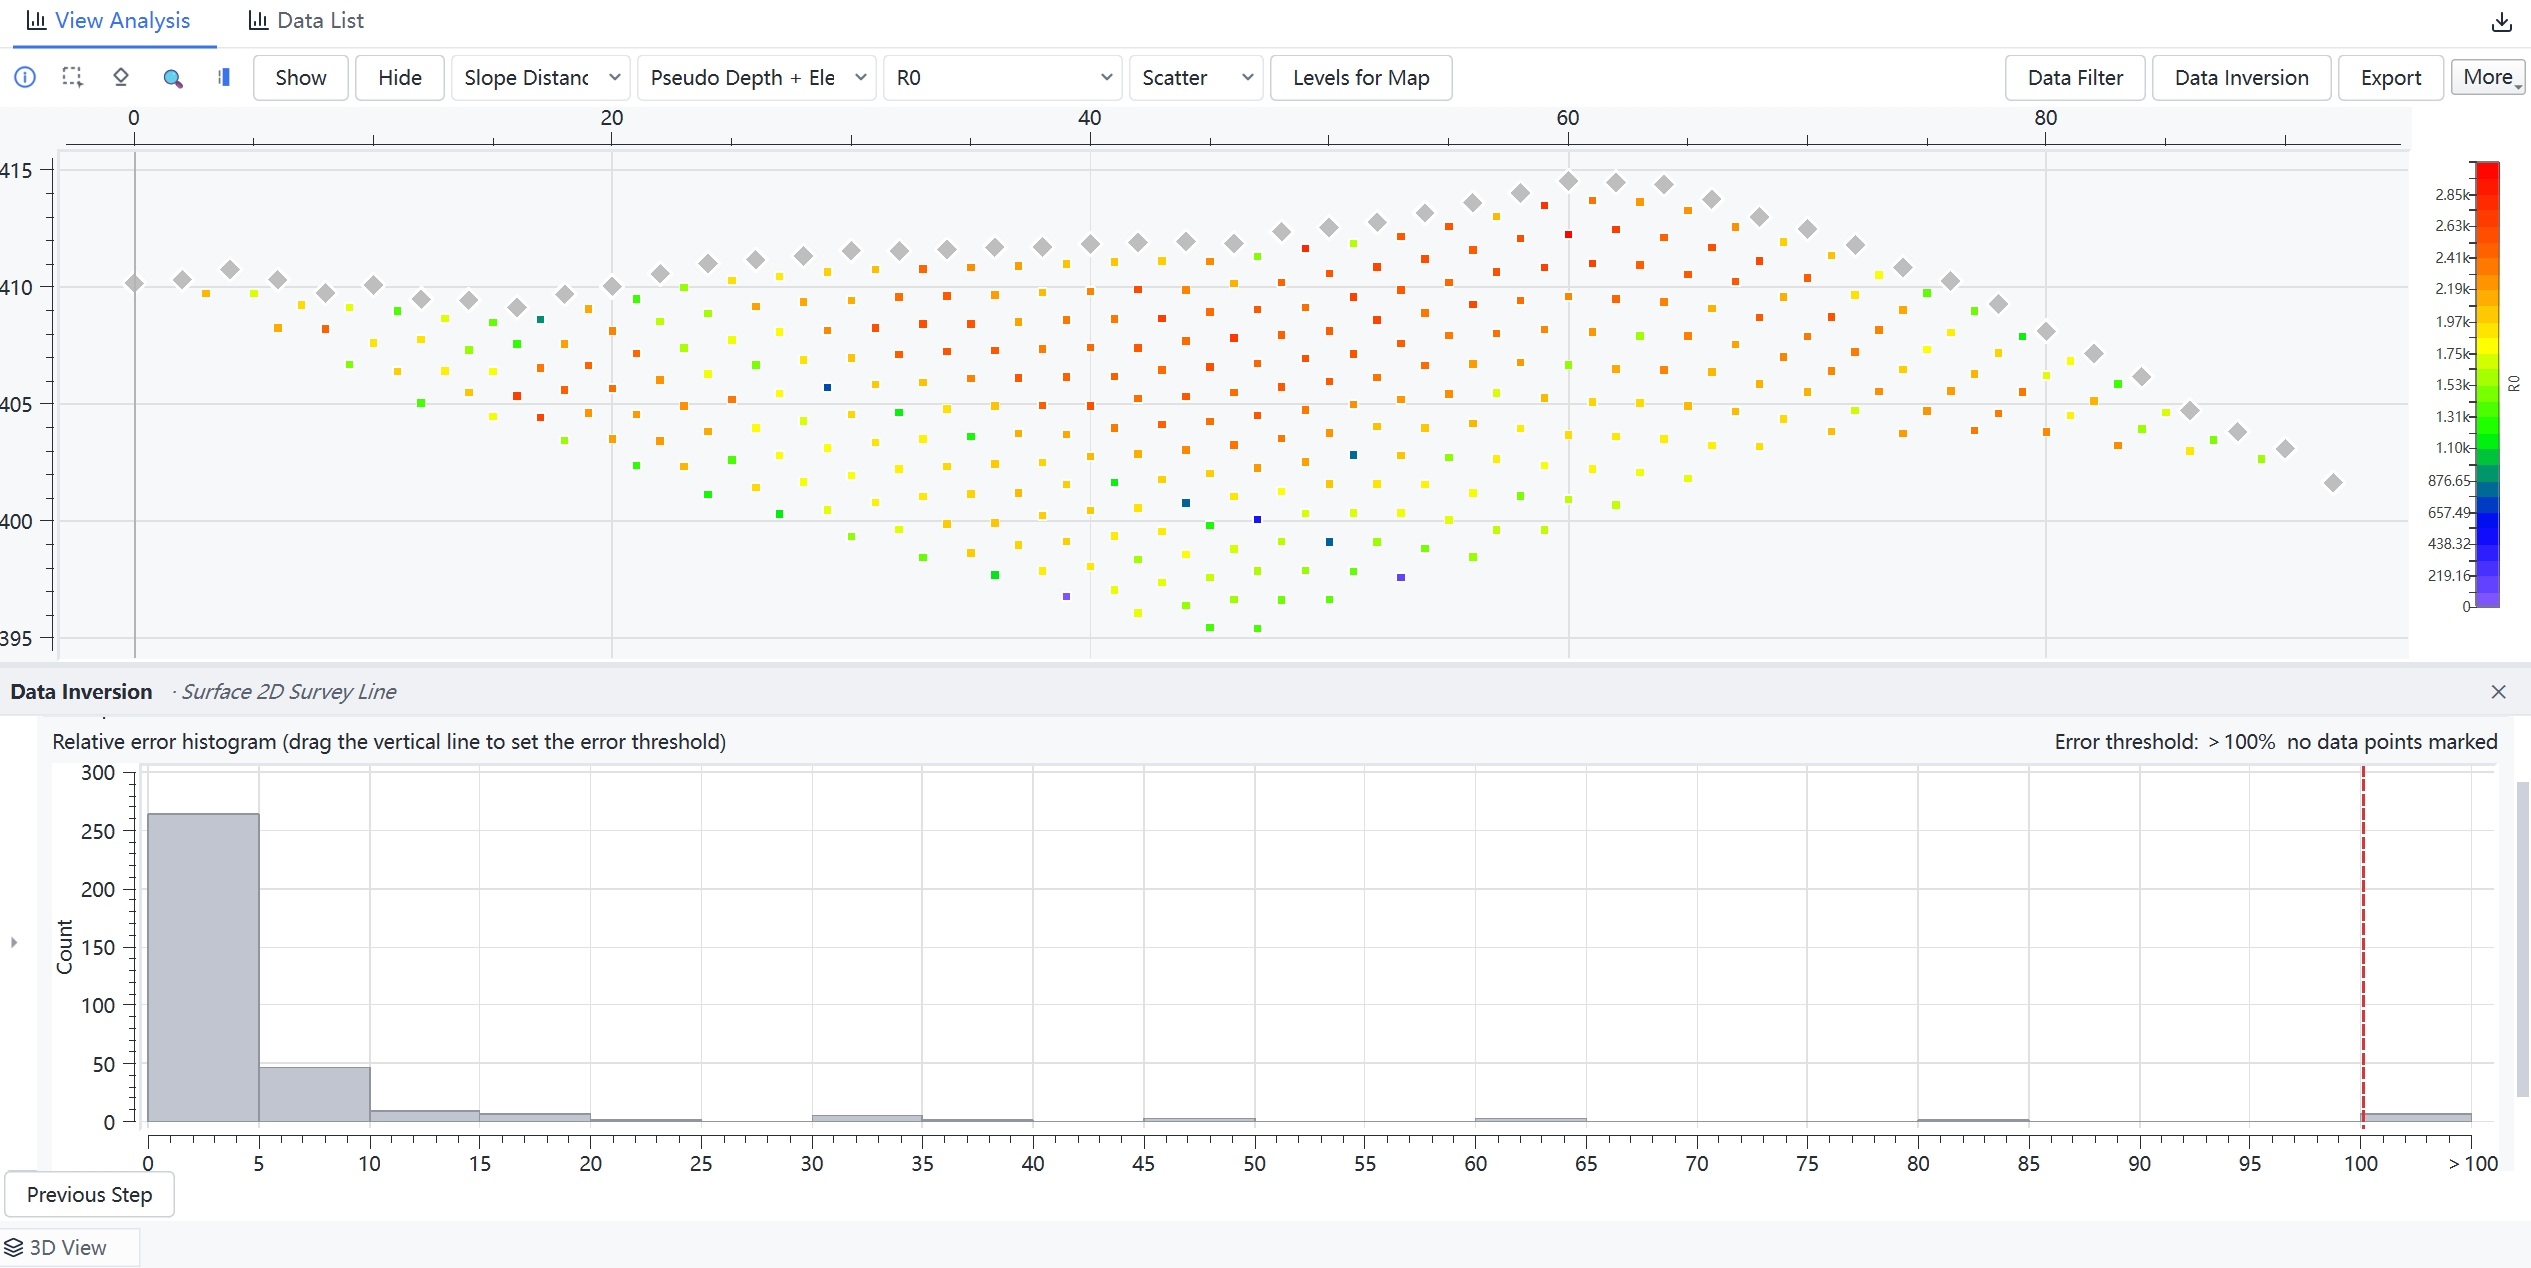Click the Previous Step button

(x=89, y=1194)
